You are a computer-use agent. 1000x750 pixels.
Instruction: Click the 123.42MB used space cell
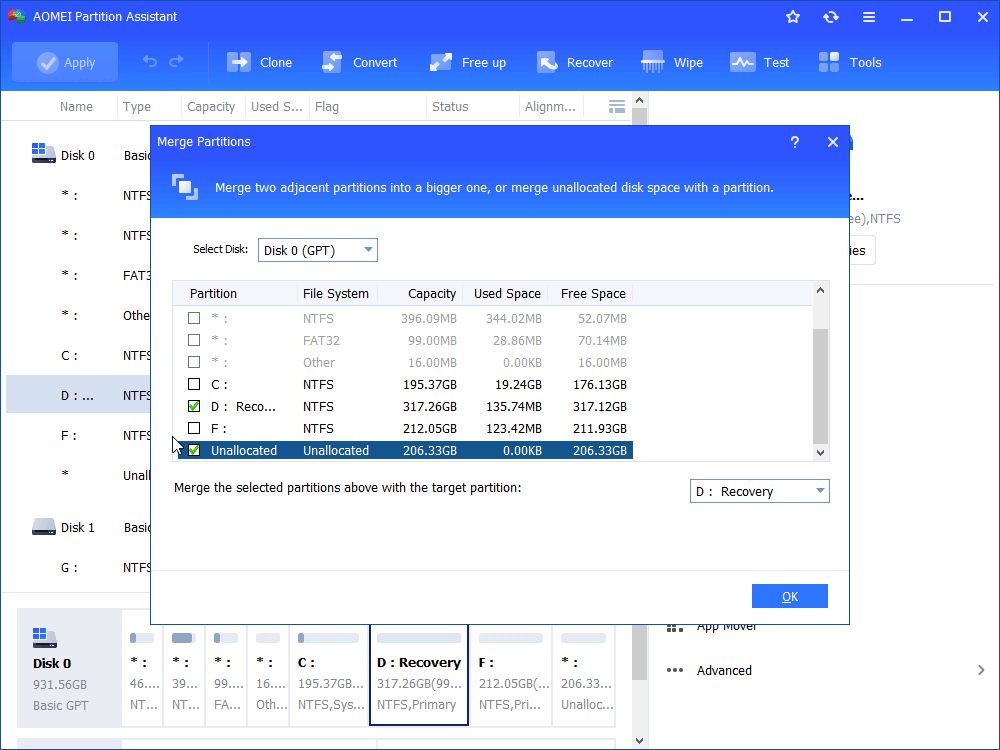pos(513,429)
